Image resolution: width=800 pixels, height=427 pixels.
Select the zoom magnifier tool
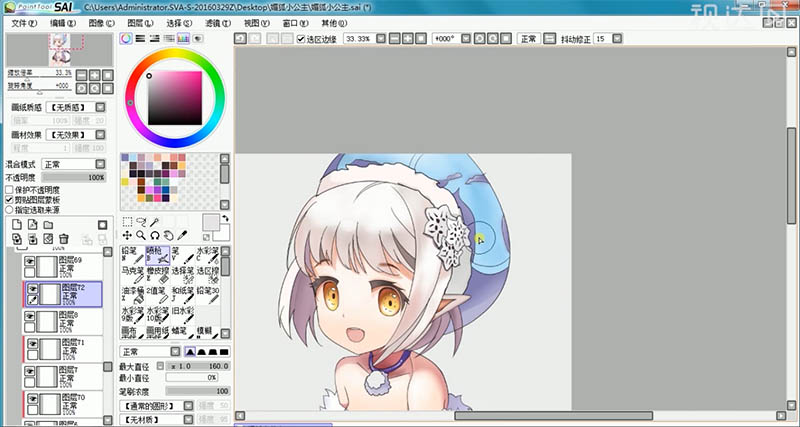pyautogui.click(x=141, y=236)
